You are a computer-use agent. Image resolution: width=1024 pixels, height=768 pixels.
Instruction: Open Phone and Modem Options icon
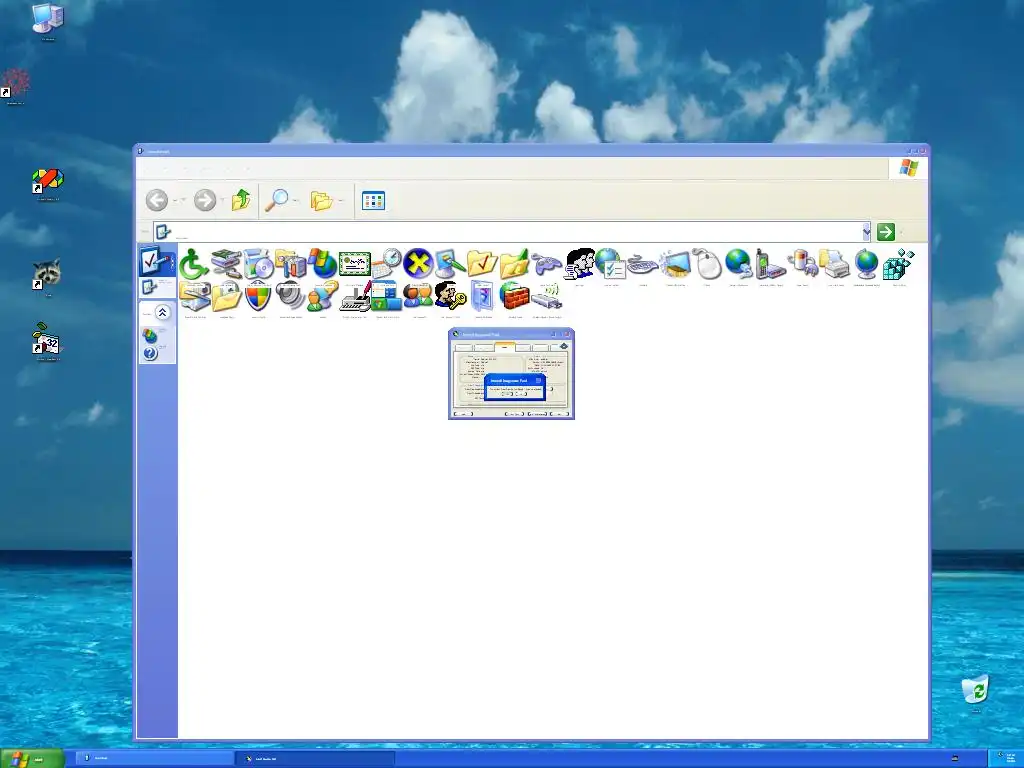[771, 264]
